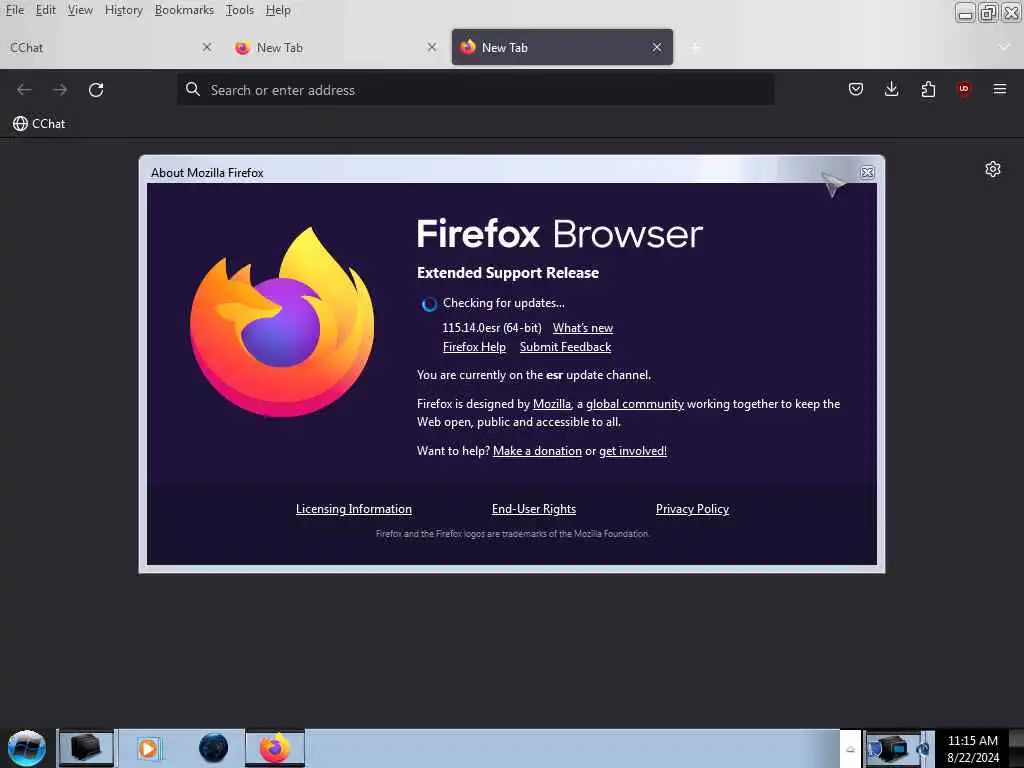Click the search magnifier in address bar
The image size is (1024, 768).
(193, 89)
